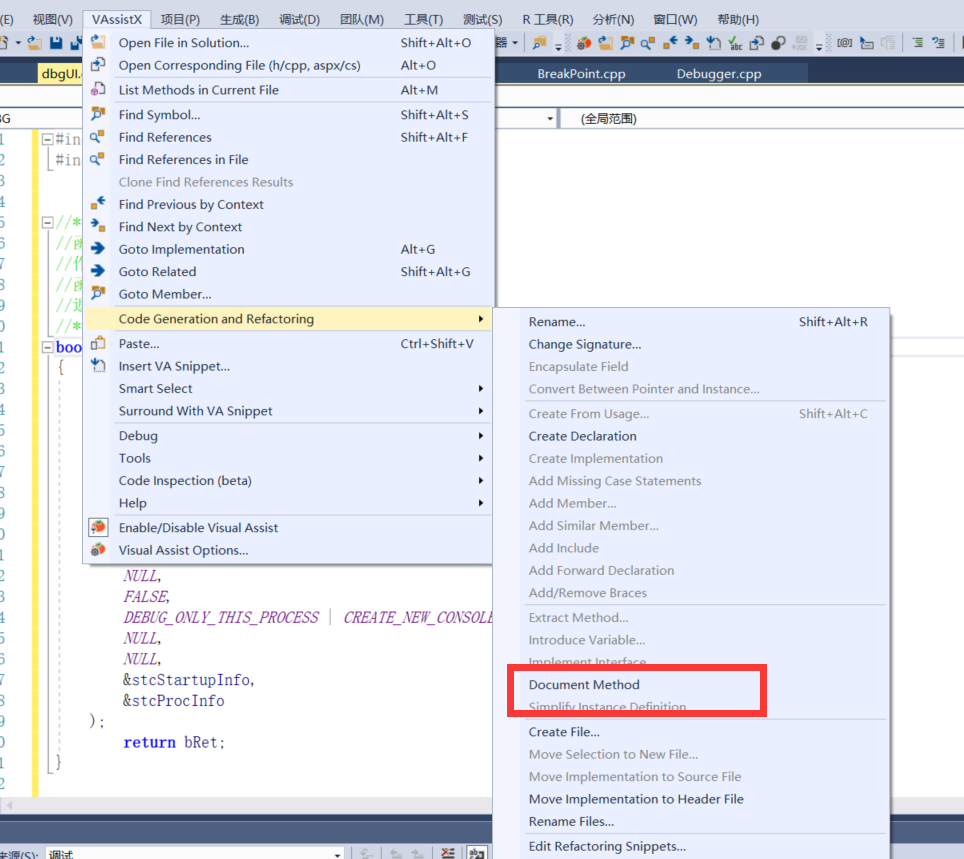Collapse the bool function outline region
Screen dimensions: 964x859
pos(47,347)
